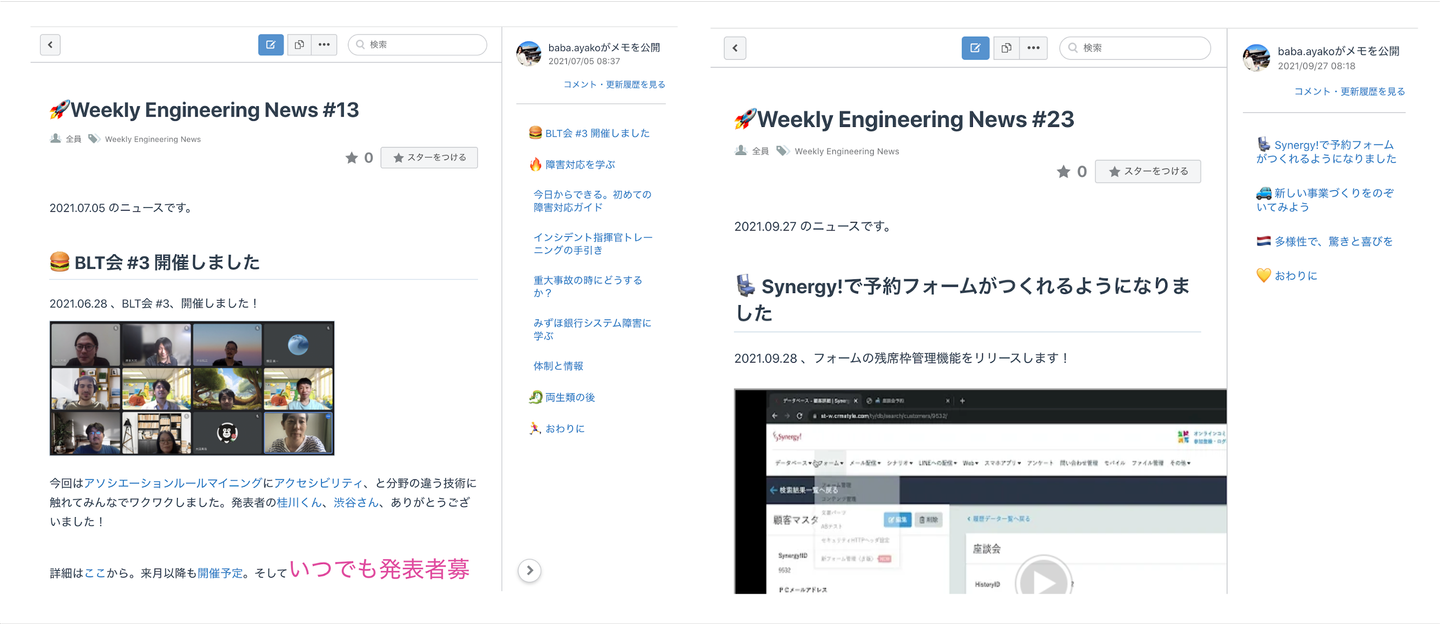Open ここ details link
Viewport: 1440px width, 625px height.
95,574
